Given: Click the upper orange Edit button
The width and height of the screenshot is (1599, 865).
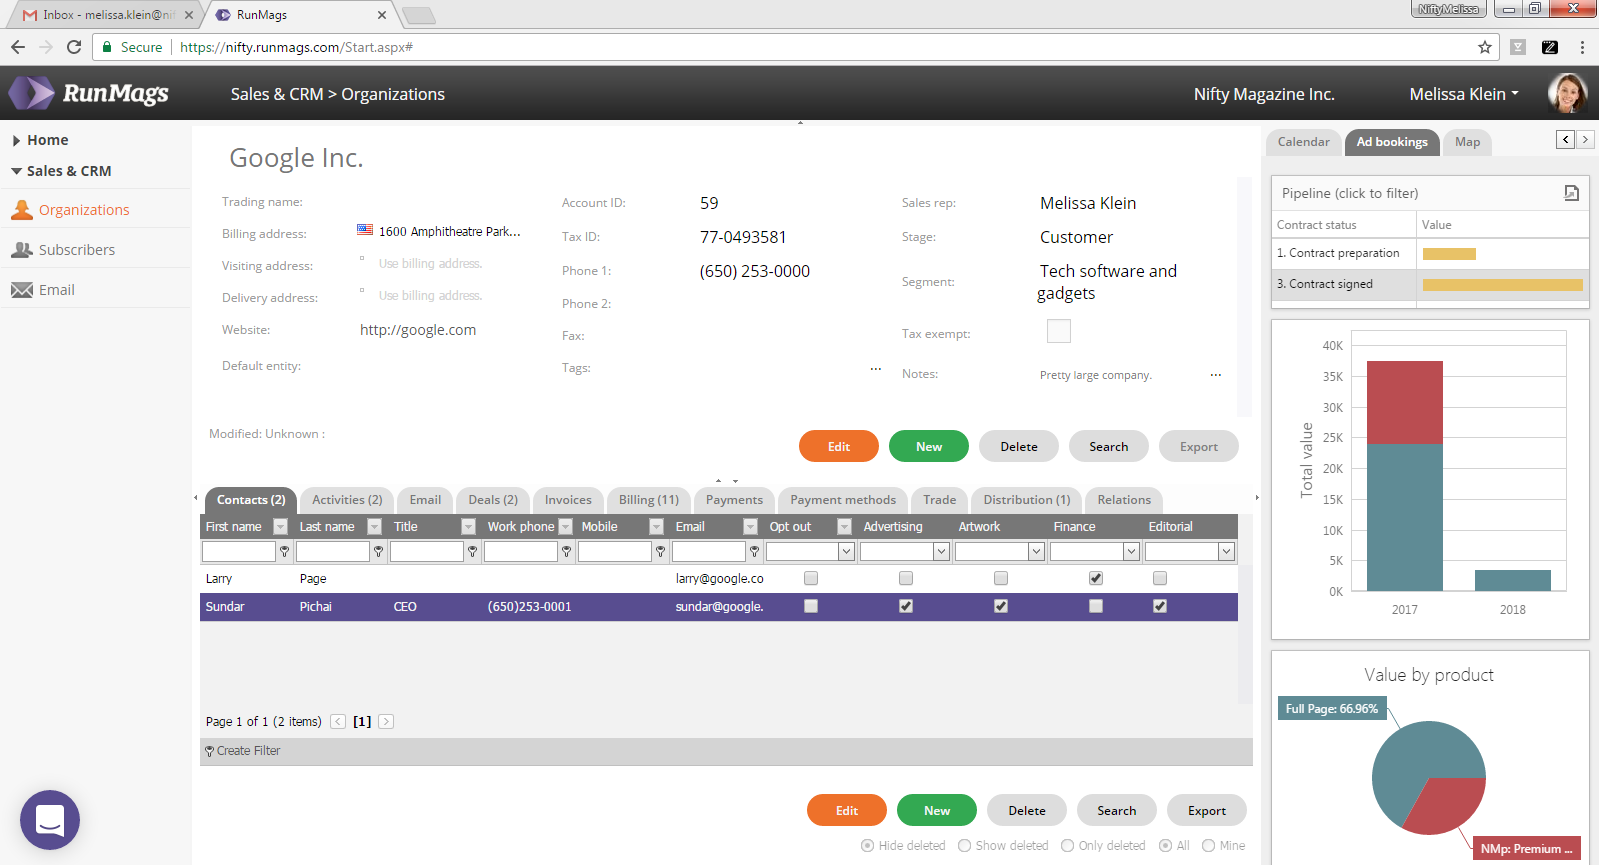Looking at the screenshot, I should 839,446.
